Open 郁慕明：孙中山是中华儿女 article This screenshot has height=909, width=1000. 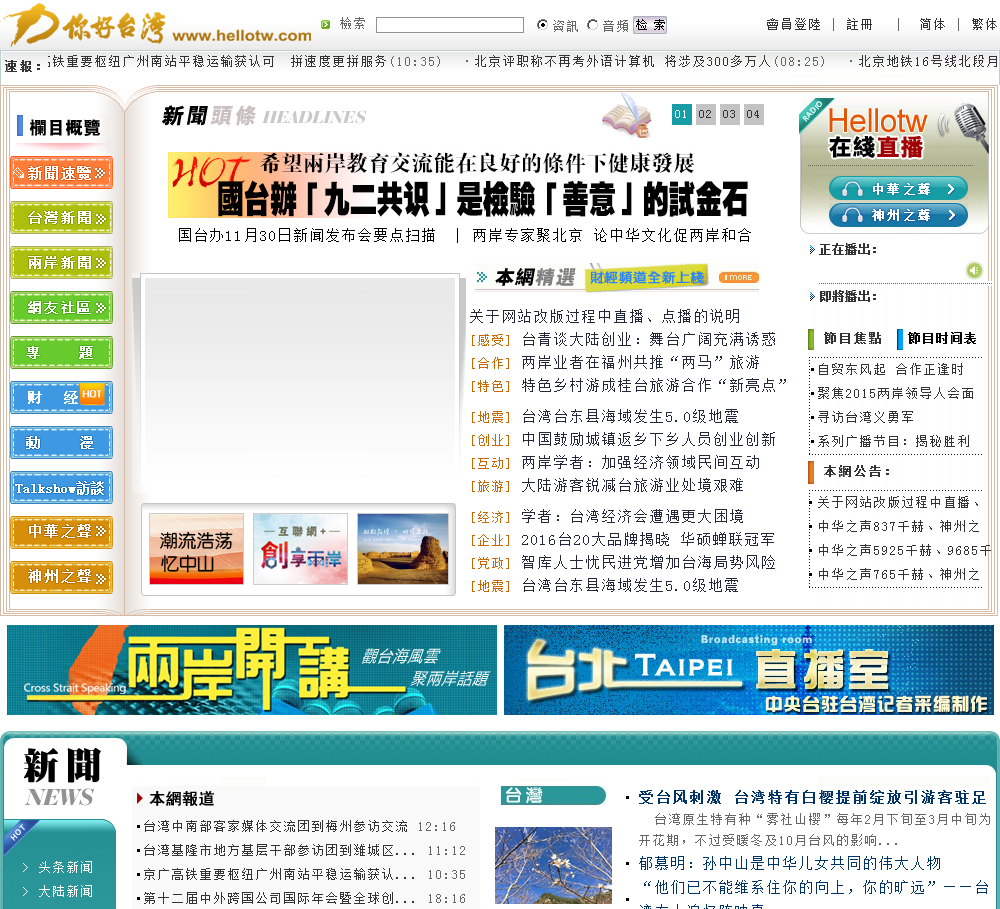click(790, 864)
